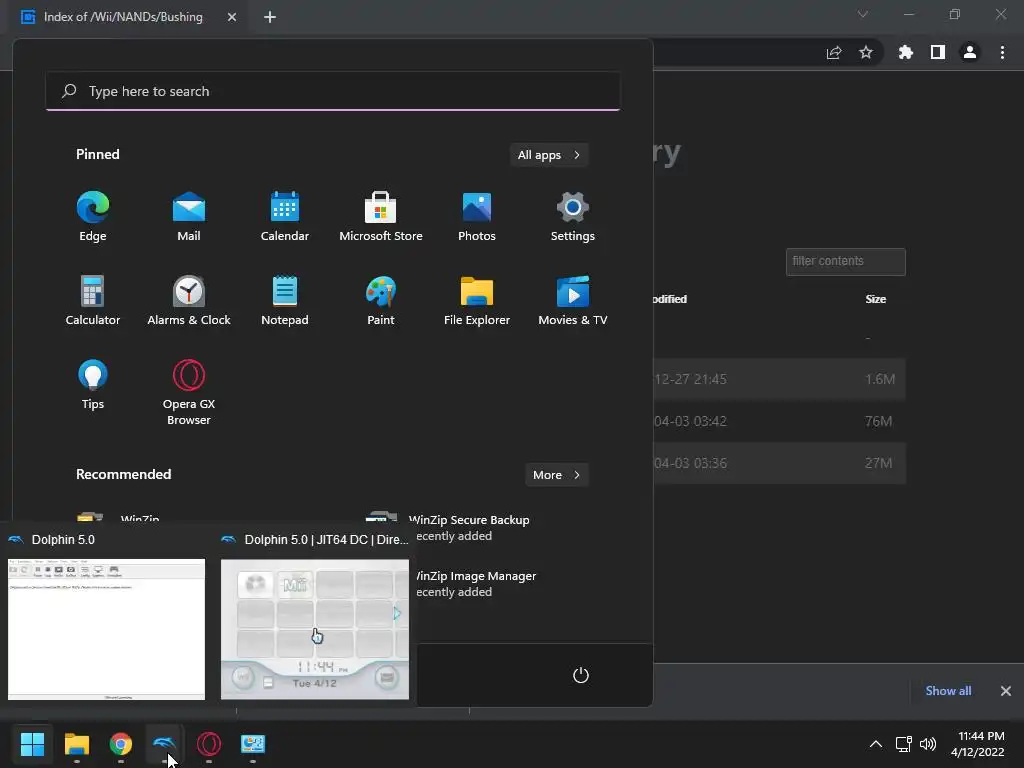Click the 76M file size cell
The image size is (1024, 768).
point(878,421)
